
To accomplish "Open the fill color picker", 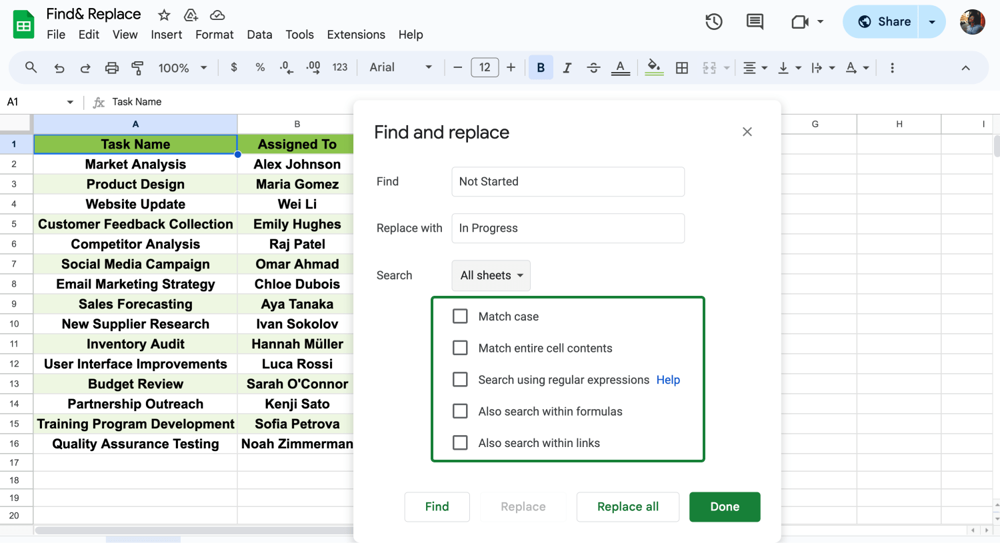I will pos(654,68).
